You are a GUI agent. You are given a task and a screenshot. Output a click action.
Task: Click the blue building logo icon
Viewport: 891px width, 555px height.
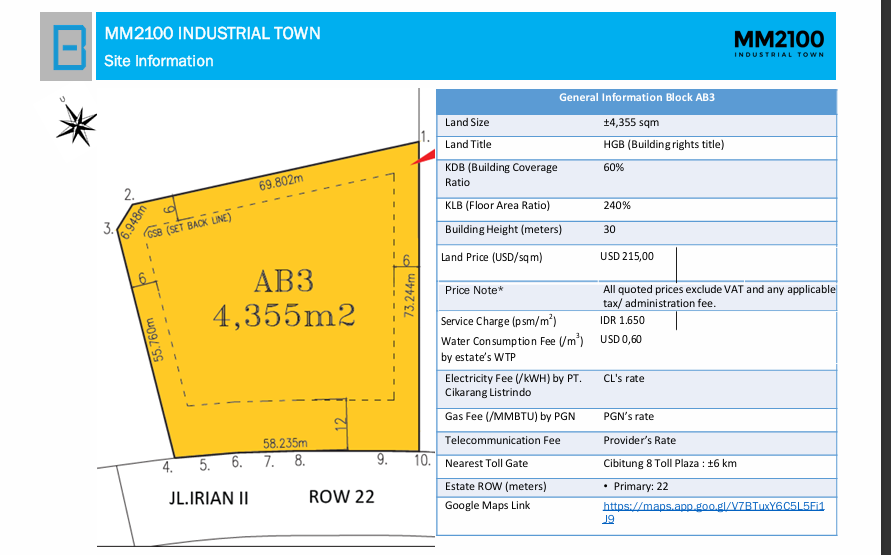click(70, 47)
